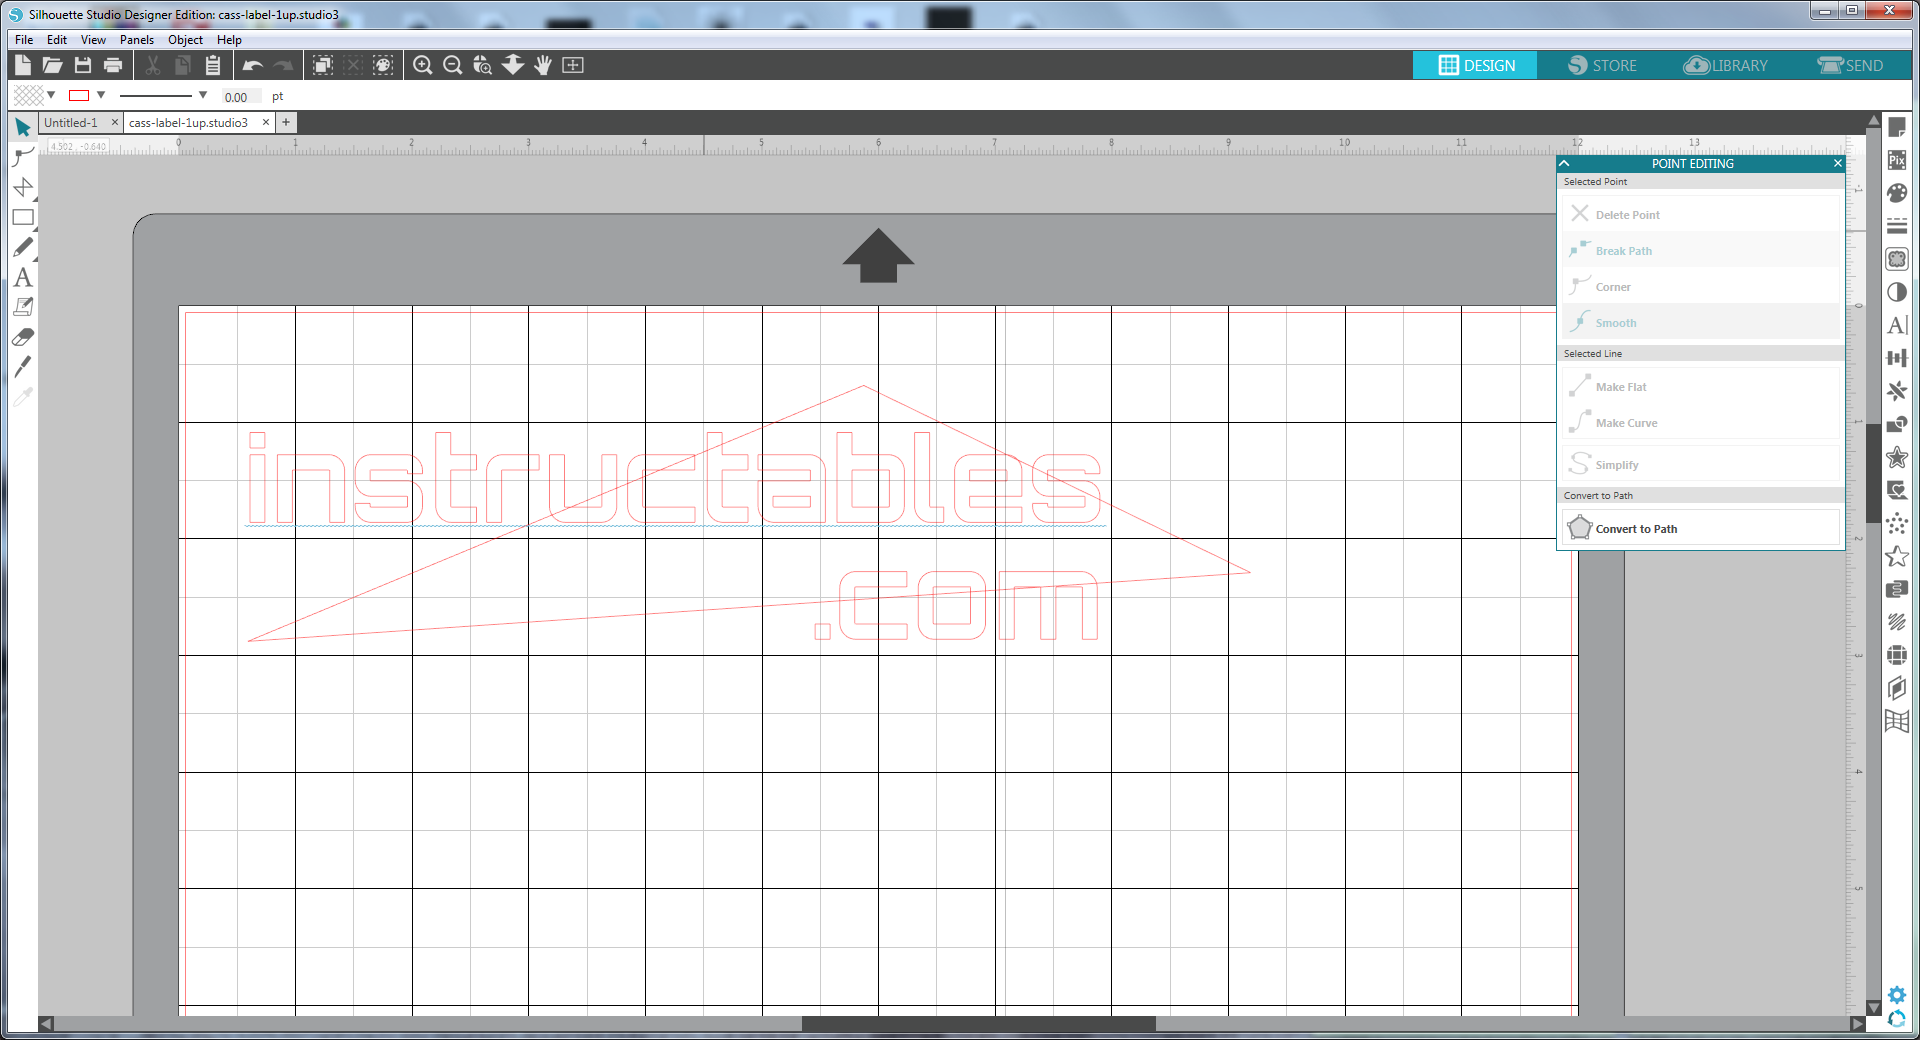Zoom out of the canvas
Screen dimensions: 1920x1040
click(x=453, y=65)
